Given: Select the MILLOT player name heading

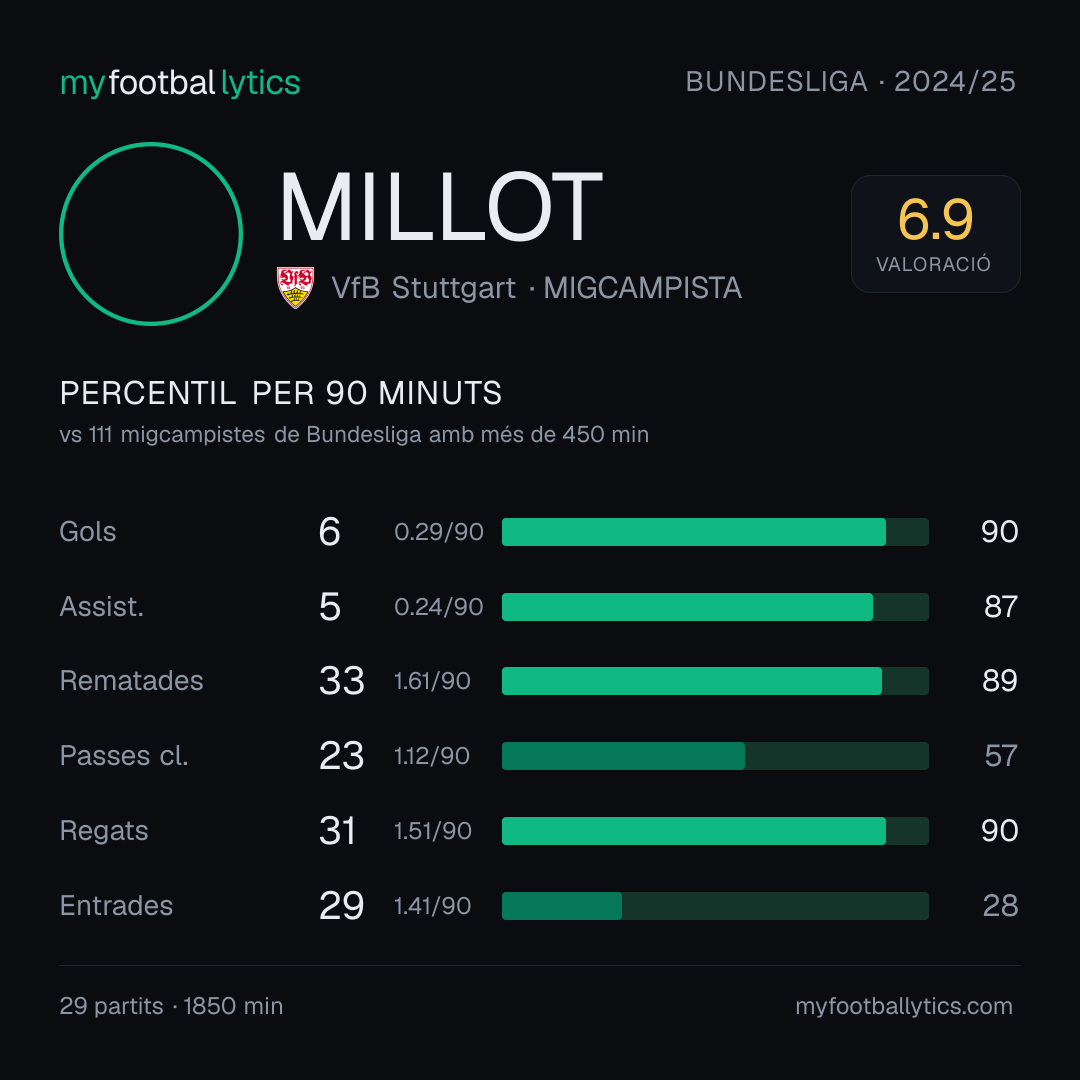Looking at the screenshot, I should tap(441, 207).
